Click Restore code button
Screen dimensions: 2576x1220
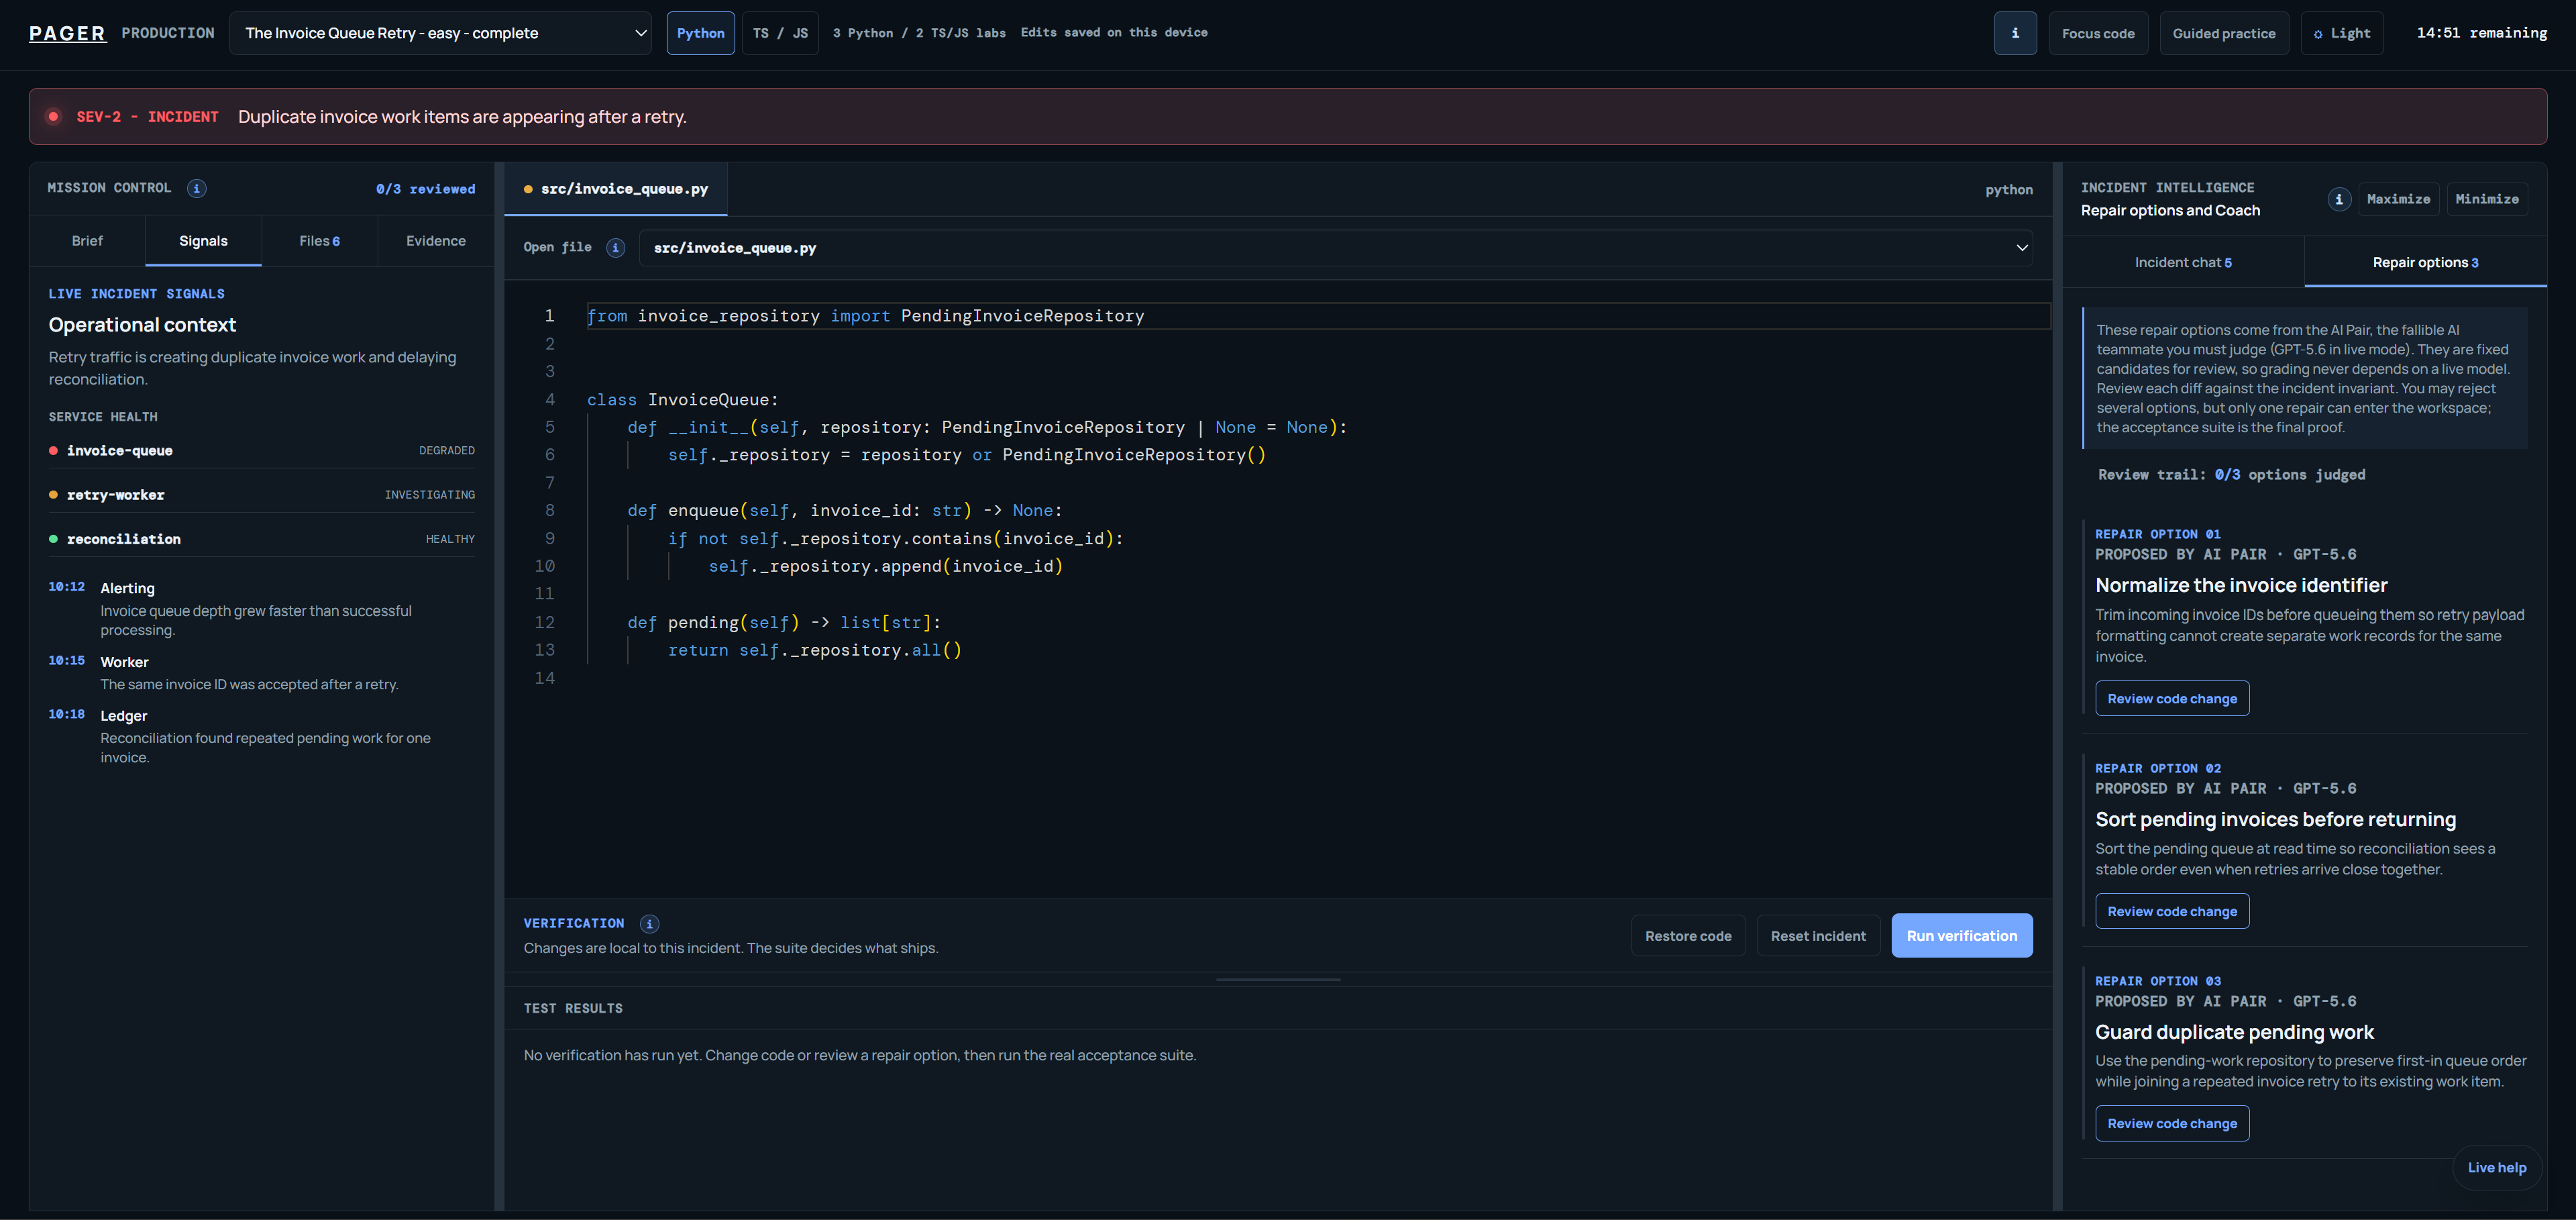[1687, 936]
